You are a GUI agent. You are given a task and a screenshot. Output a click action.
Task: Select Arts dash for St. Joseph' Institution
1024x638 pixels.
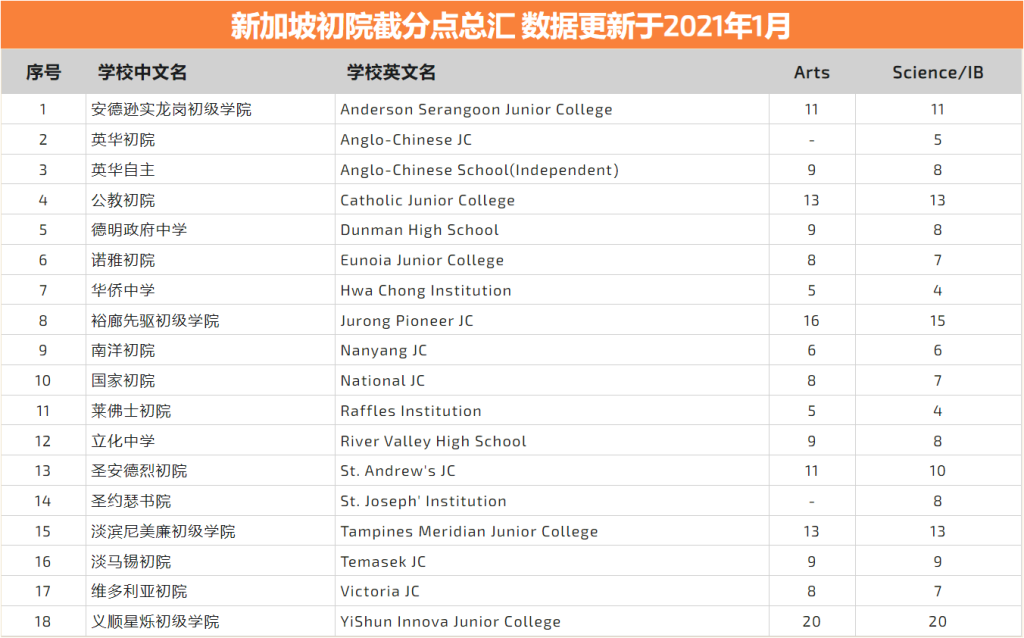tap(811, 502)
